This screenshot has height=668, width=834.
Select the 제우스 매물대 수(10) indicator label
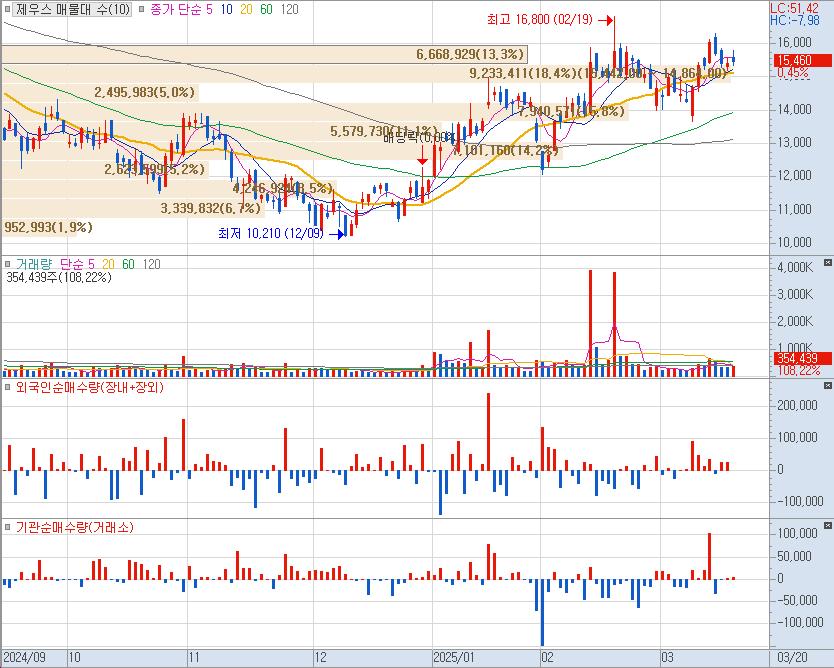72,9
